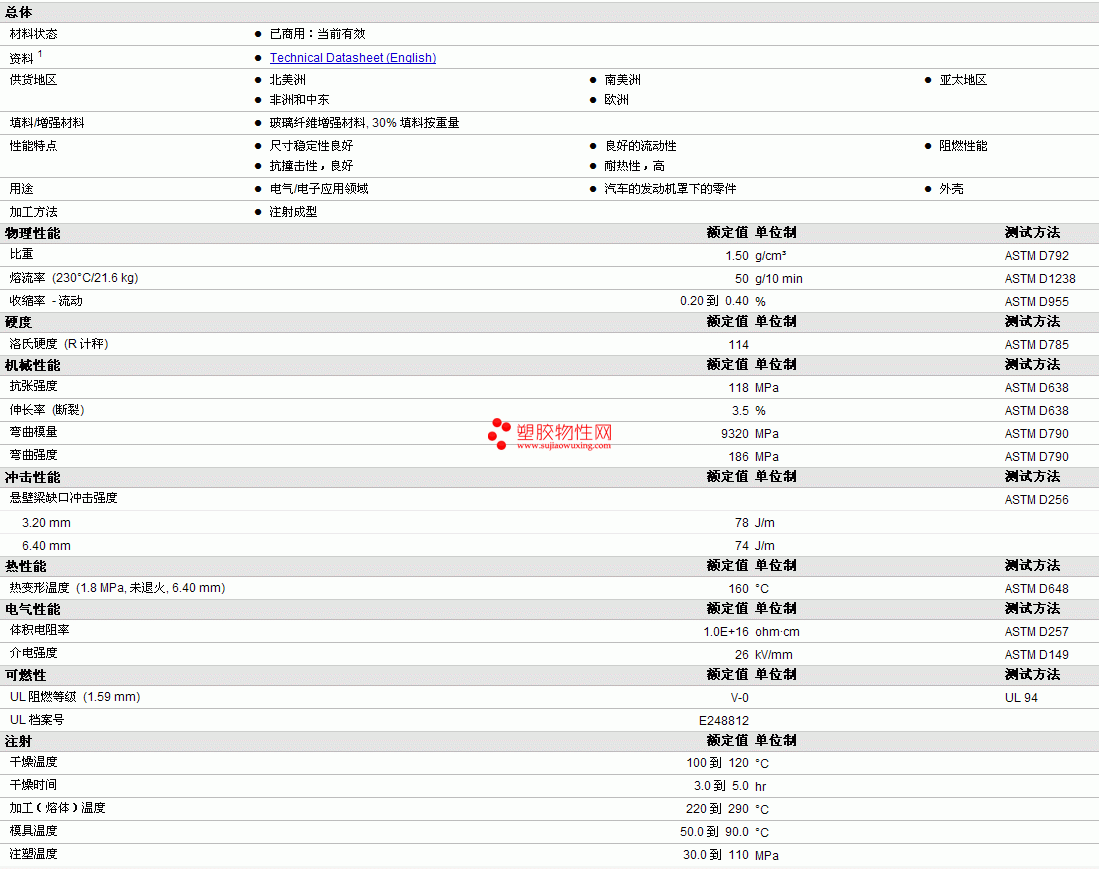Screen dimensions: 1099x869
Task: Click the 注射 section header
Action: 18,741
